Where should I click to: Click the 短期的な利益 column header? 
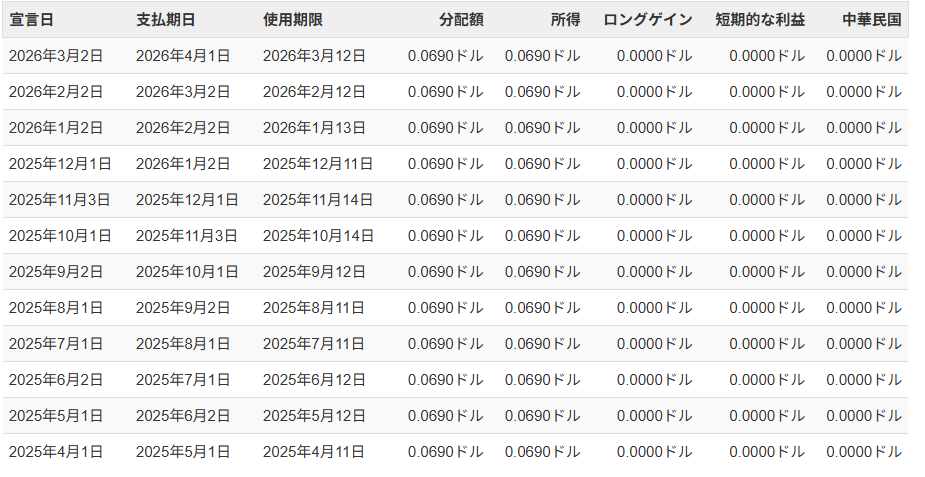[760, 20]
